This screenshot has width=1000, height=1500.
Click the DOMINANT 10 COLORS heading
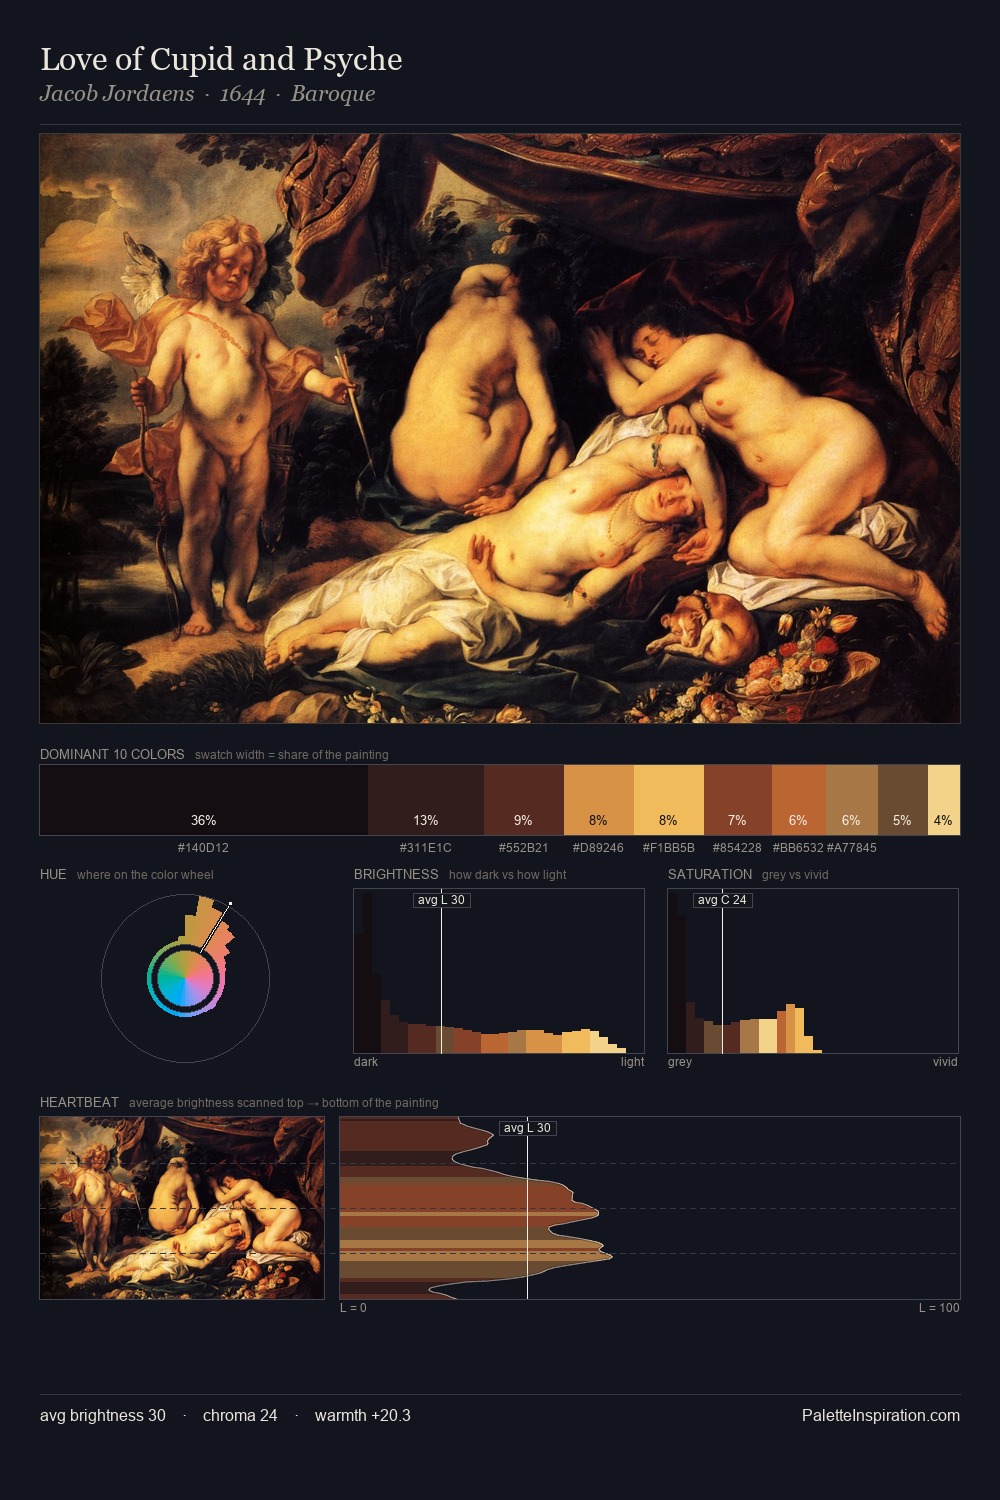112,754
